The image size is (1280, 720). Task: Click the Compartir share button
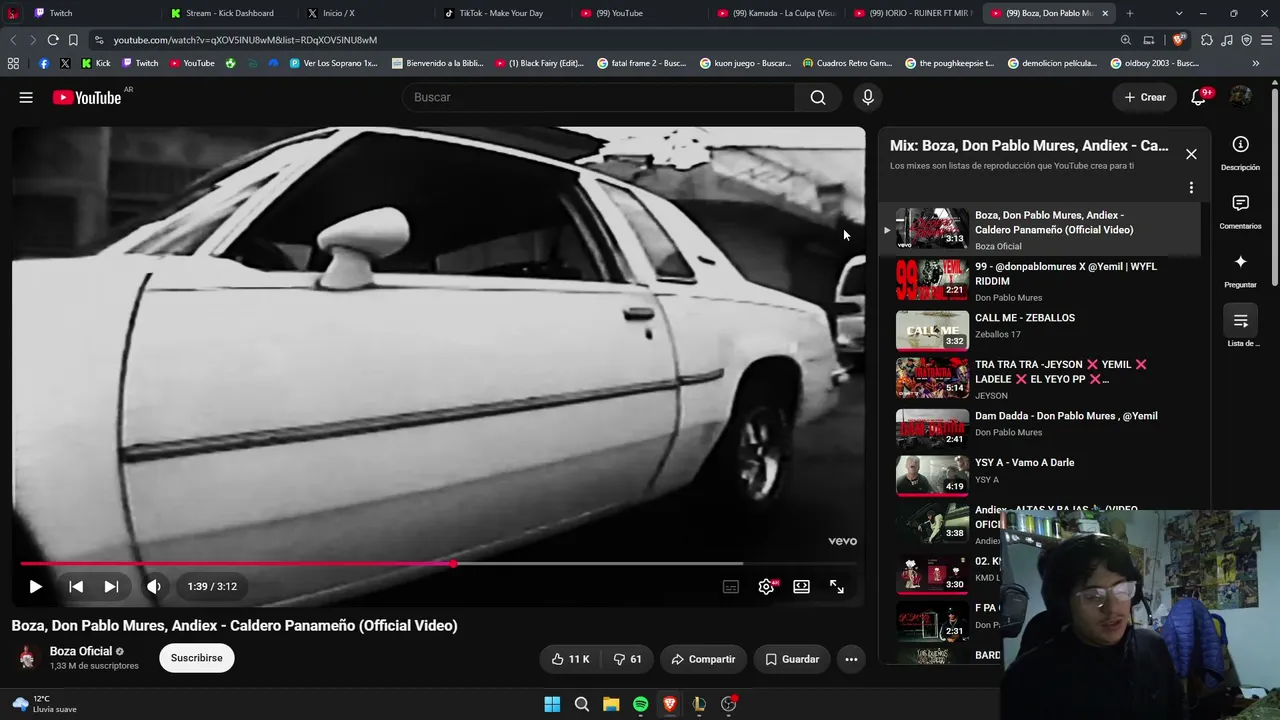[x=703, y=659]
